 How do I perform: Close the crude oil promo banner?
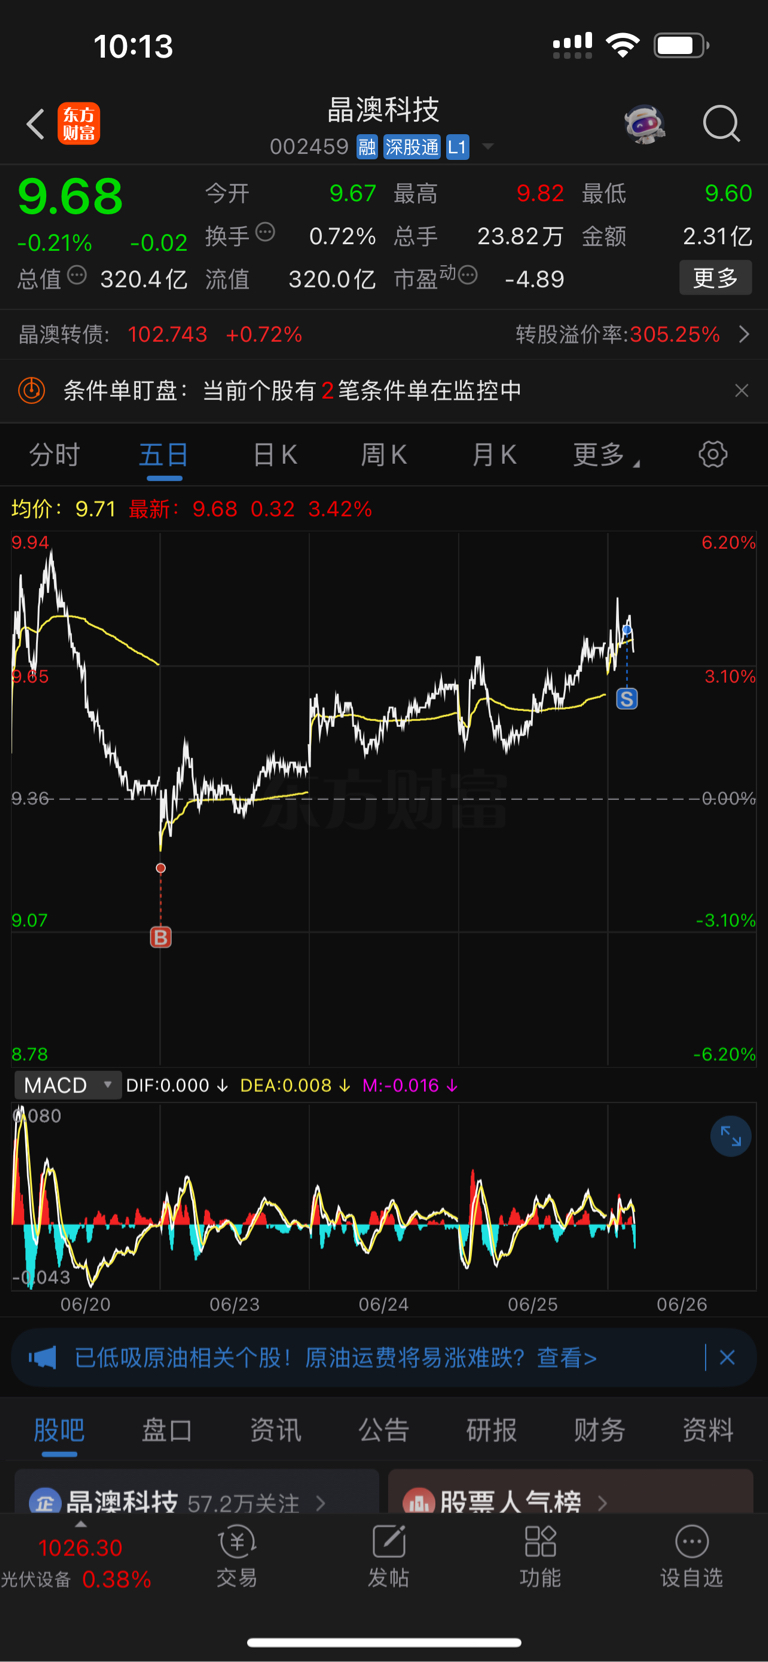[728, 1357]
